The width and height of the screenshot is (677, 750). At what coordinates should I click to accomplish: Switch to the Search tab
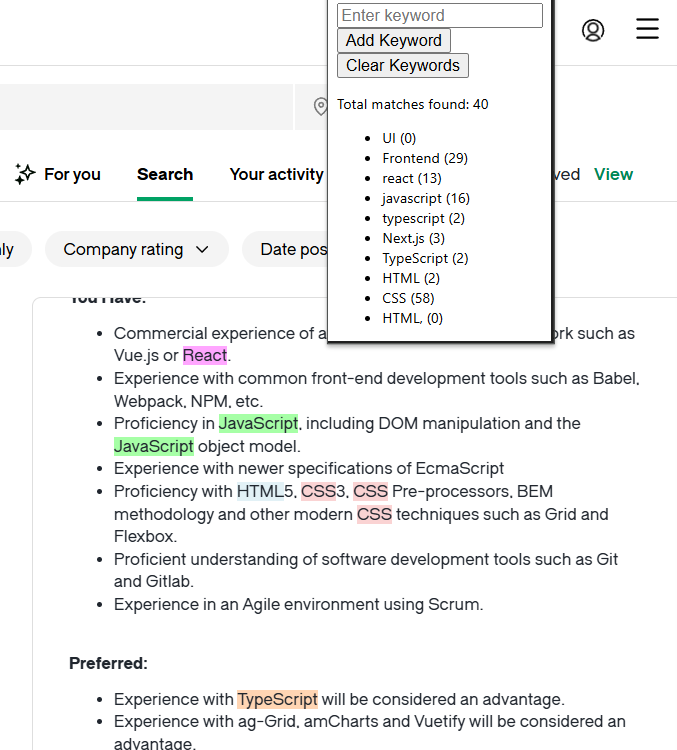tap(165, 174)
